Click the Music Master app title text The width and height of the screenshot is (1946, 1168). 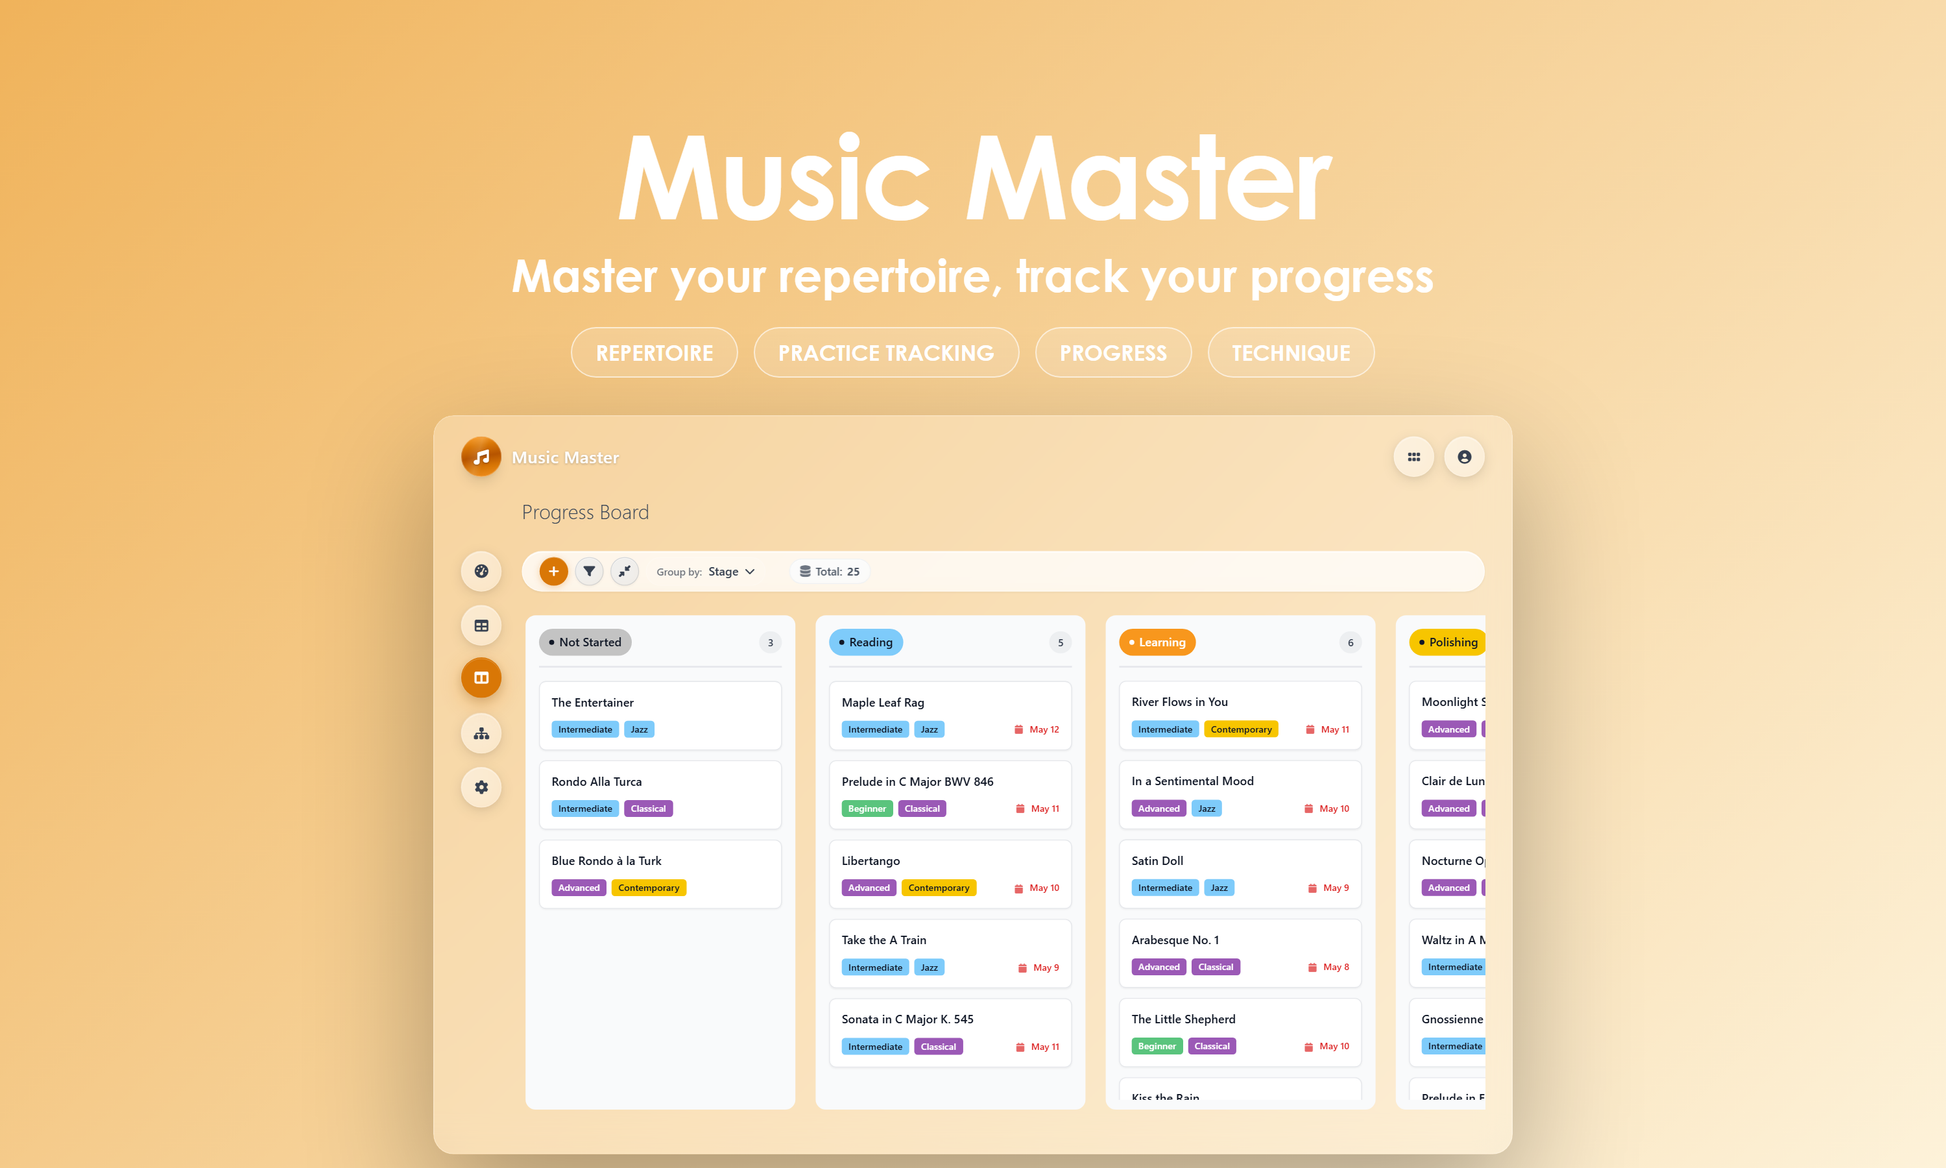(565, 457)
